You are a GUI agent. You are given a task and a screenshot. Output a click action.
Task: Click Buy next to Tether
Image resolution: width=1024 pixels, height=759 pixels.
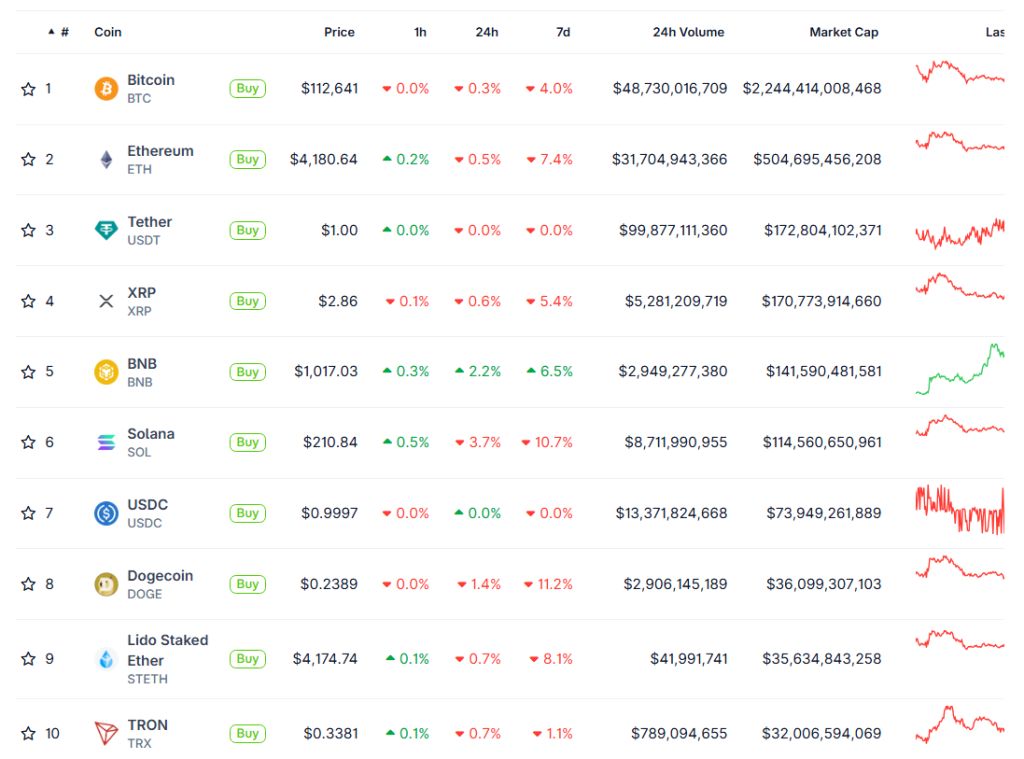pos(248,230)
